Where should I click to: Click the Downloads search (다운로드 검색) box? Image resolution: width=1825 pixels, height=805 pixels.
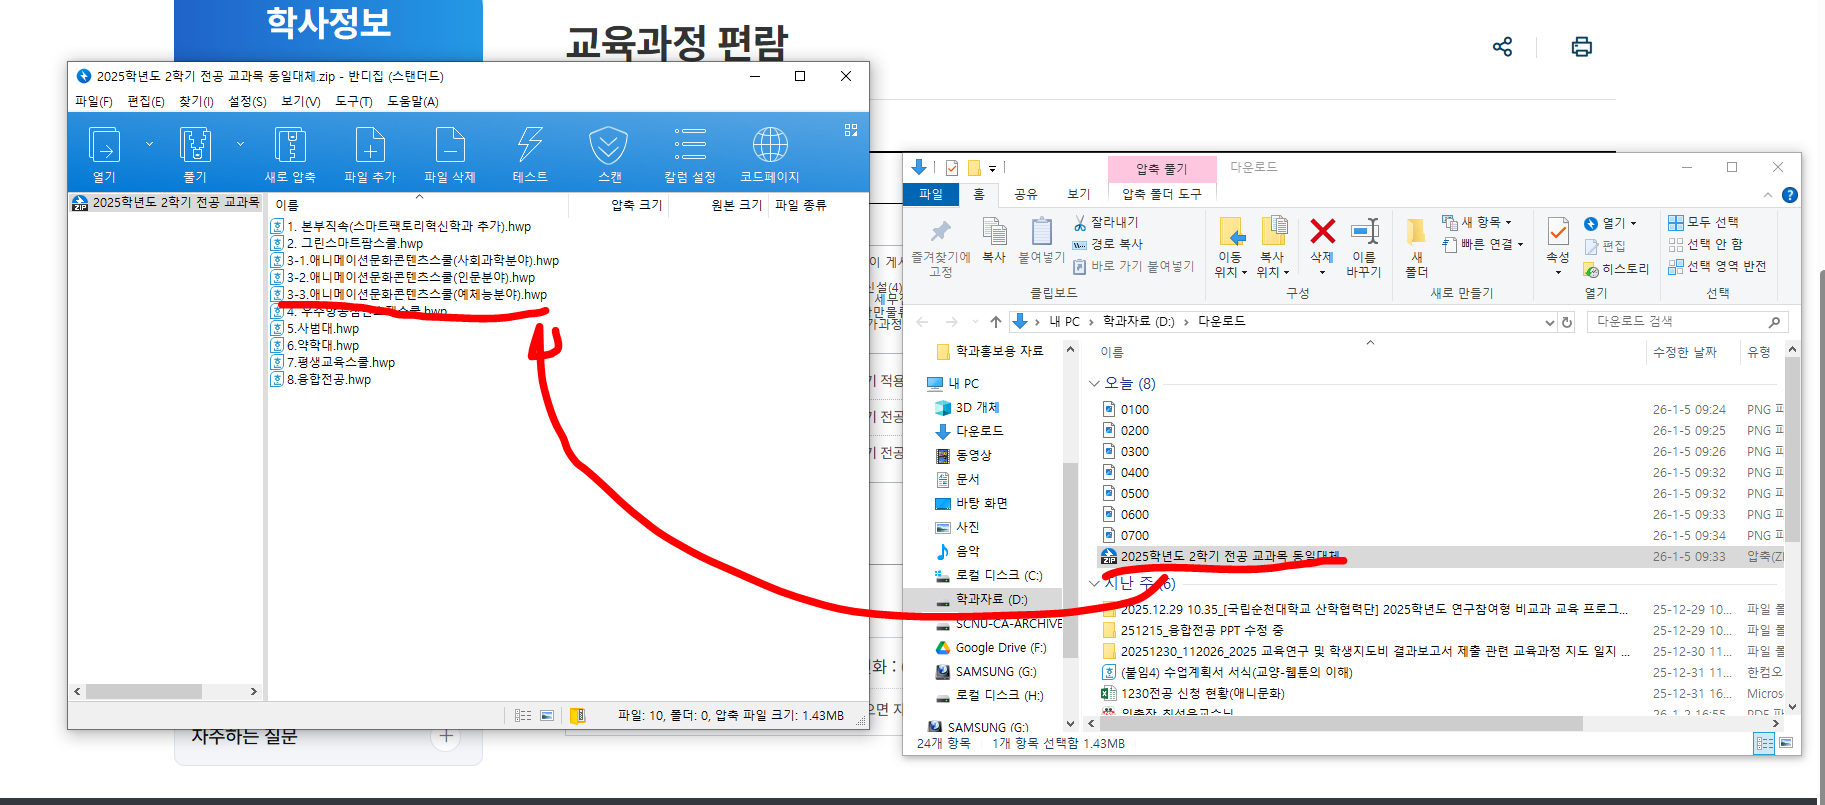pyautogui.click(x=1678, y=321)
